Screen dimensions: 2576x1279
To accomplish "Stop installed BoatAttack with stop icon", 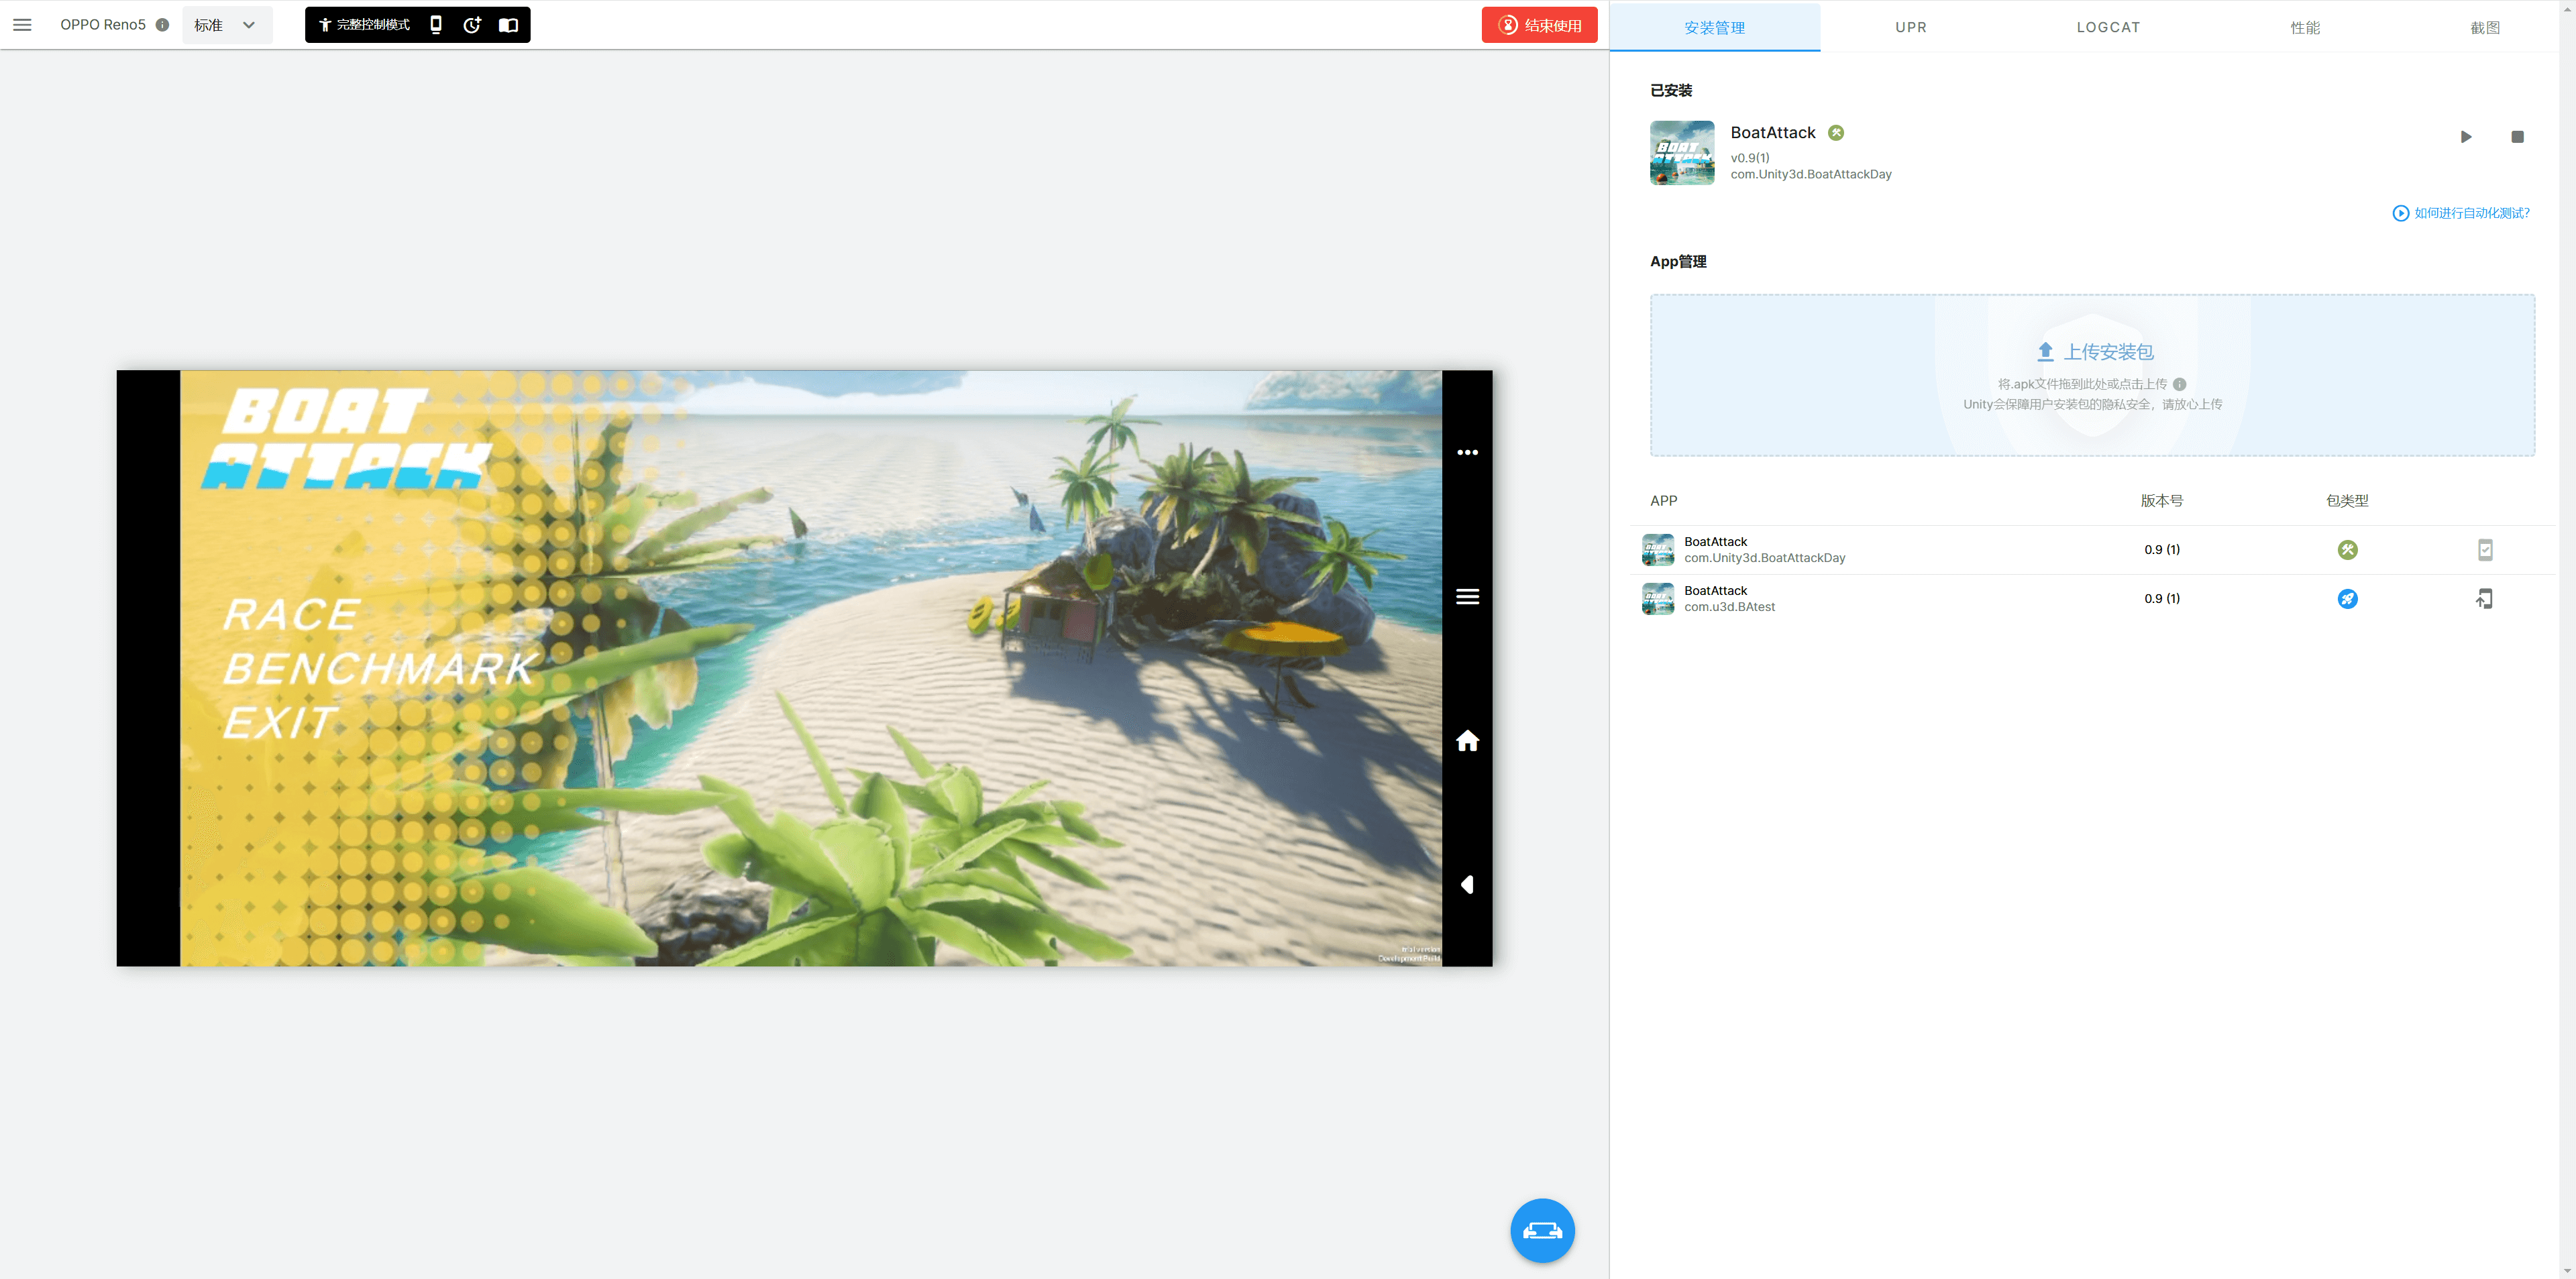I will tap(2517, 137).
